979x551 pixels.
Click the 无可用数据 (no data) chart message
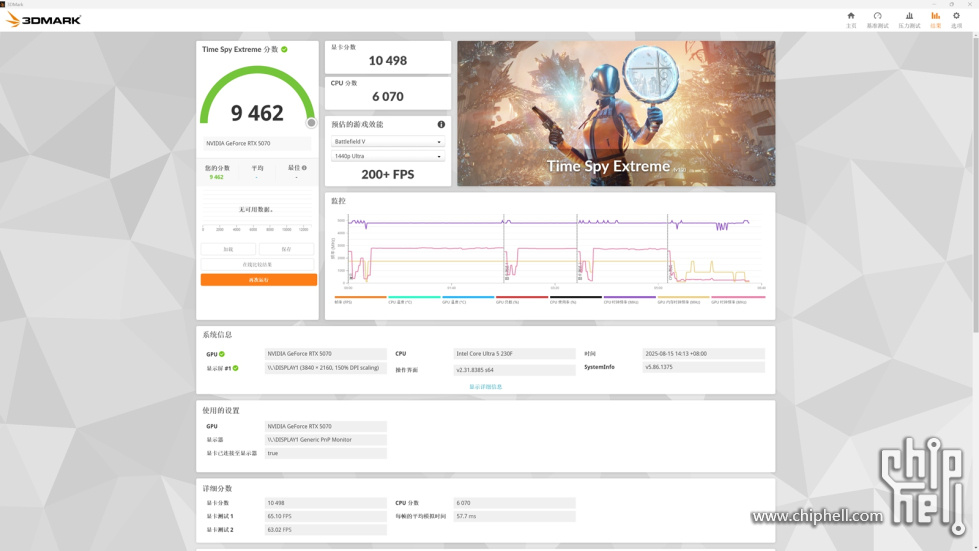[x=257, y=210]
